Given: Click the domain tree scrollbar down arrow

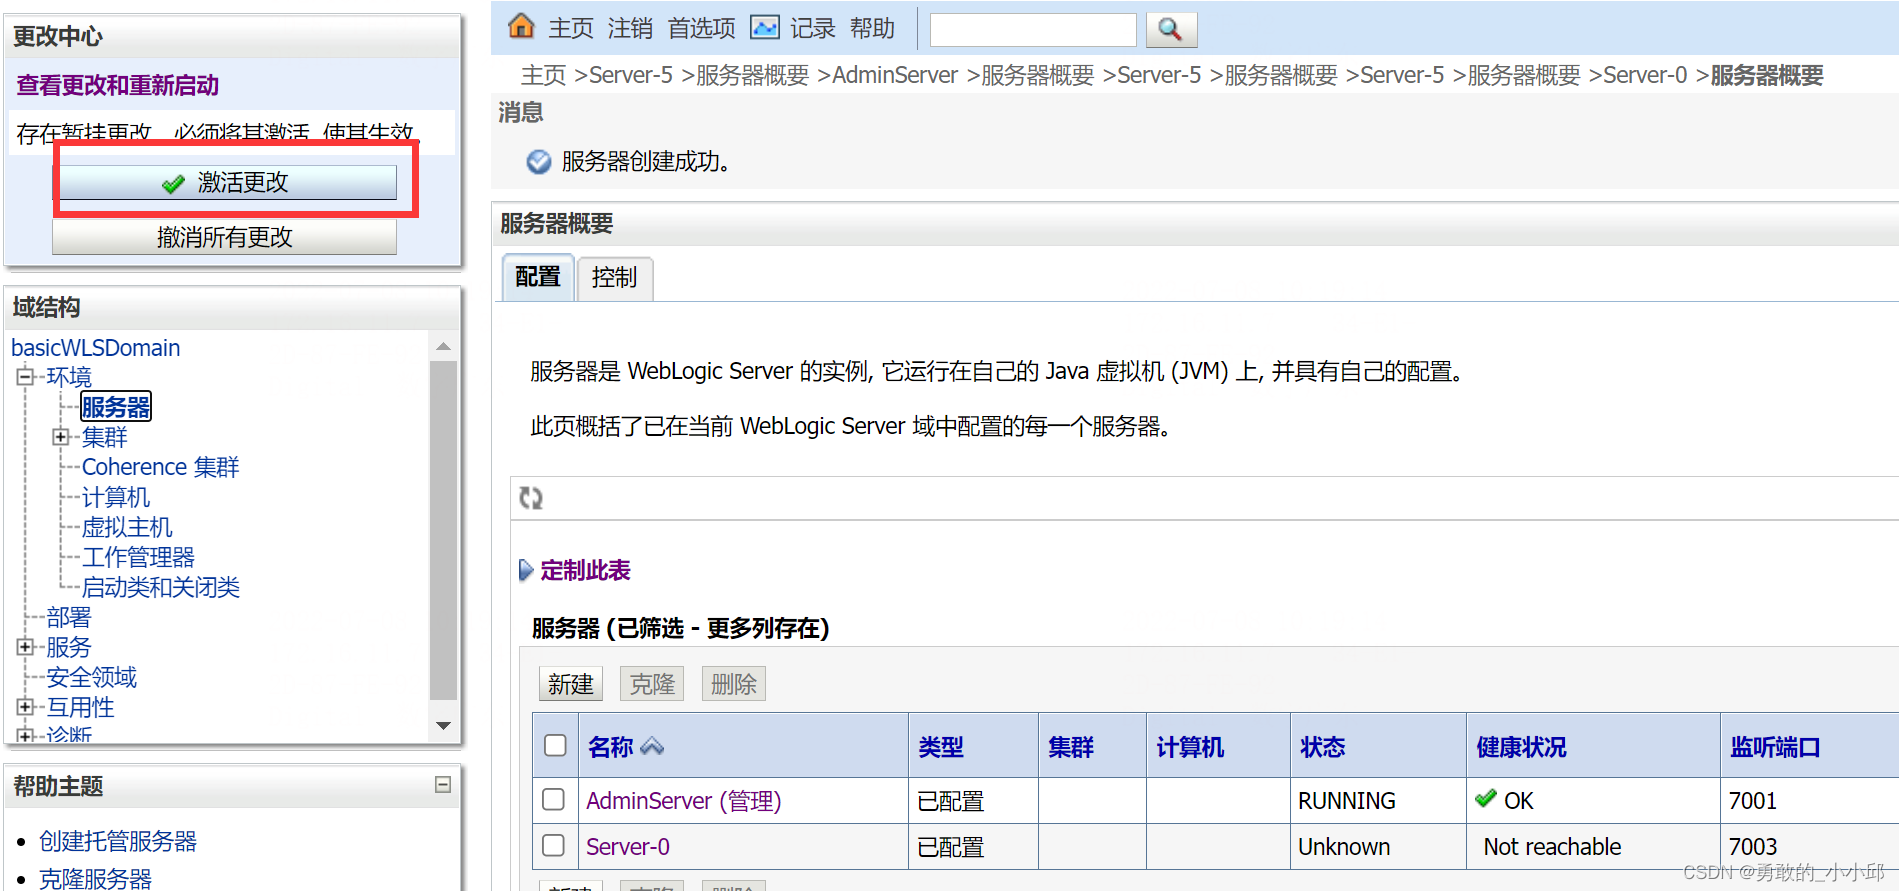Looking at the screenshot, I should click(443, 725).
